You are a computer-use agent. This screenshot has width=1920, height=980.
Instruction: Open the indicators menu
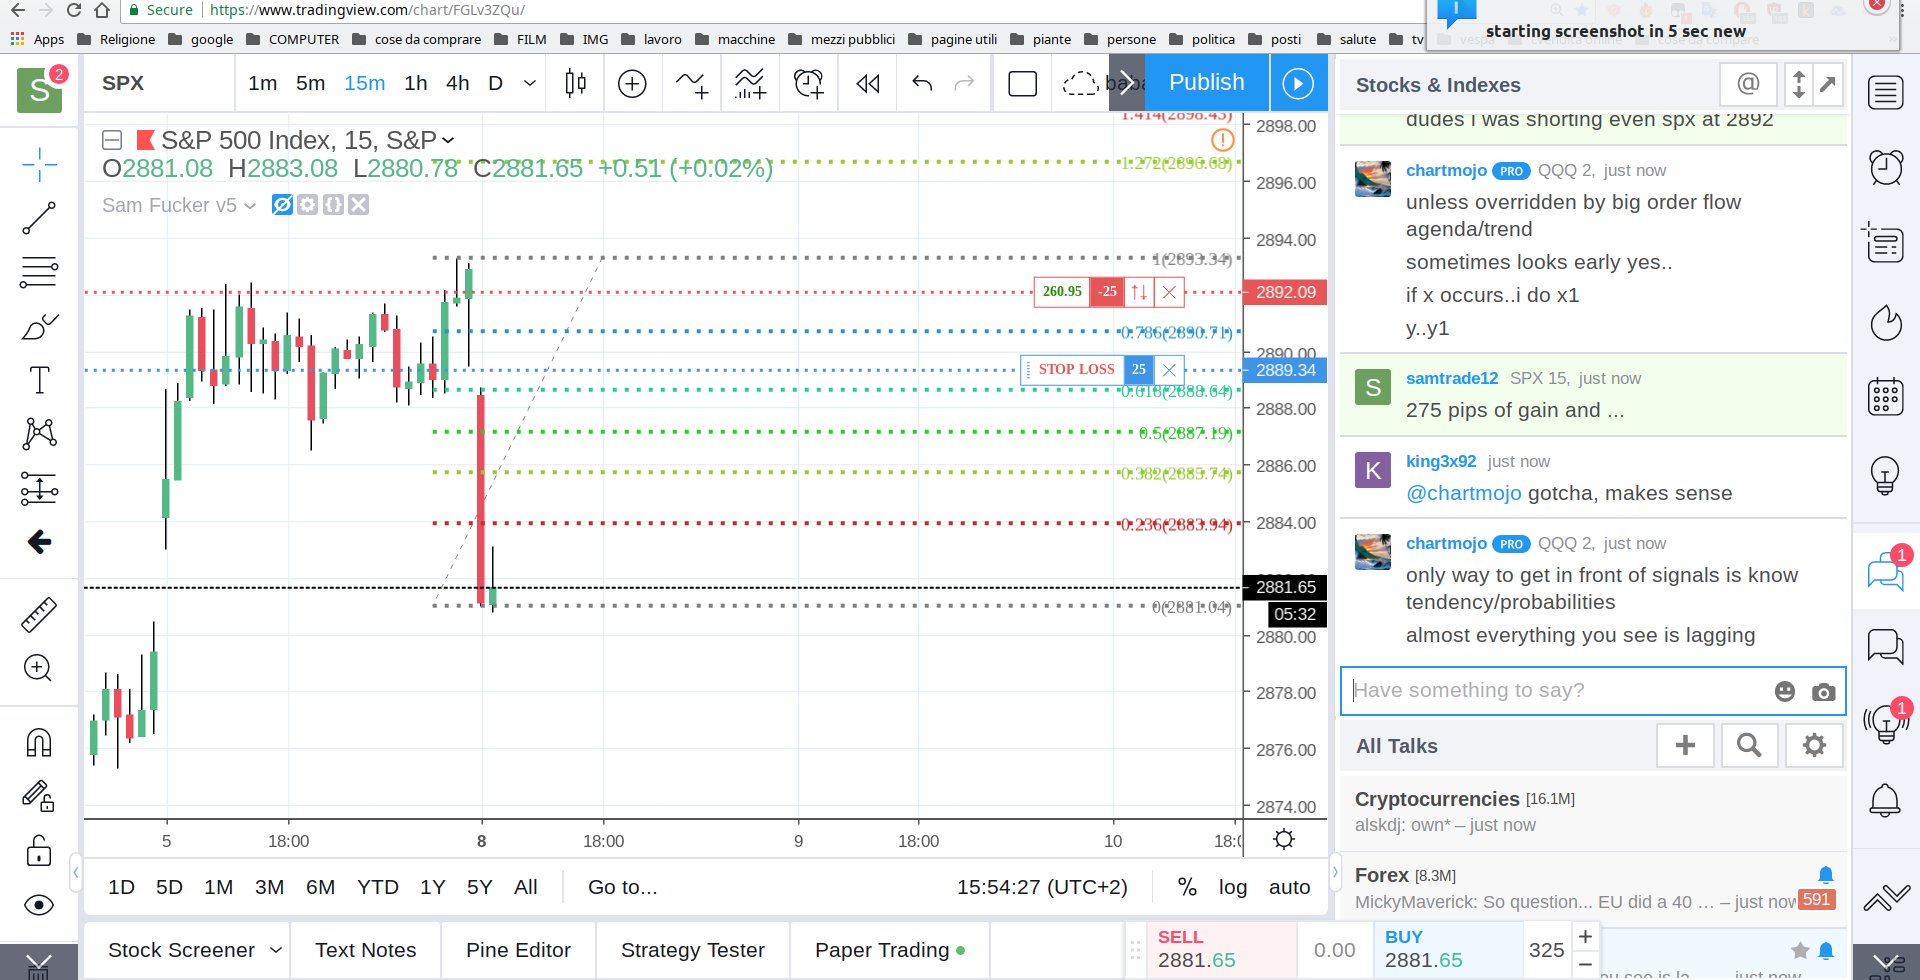click(692, 83)
